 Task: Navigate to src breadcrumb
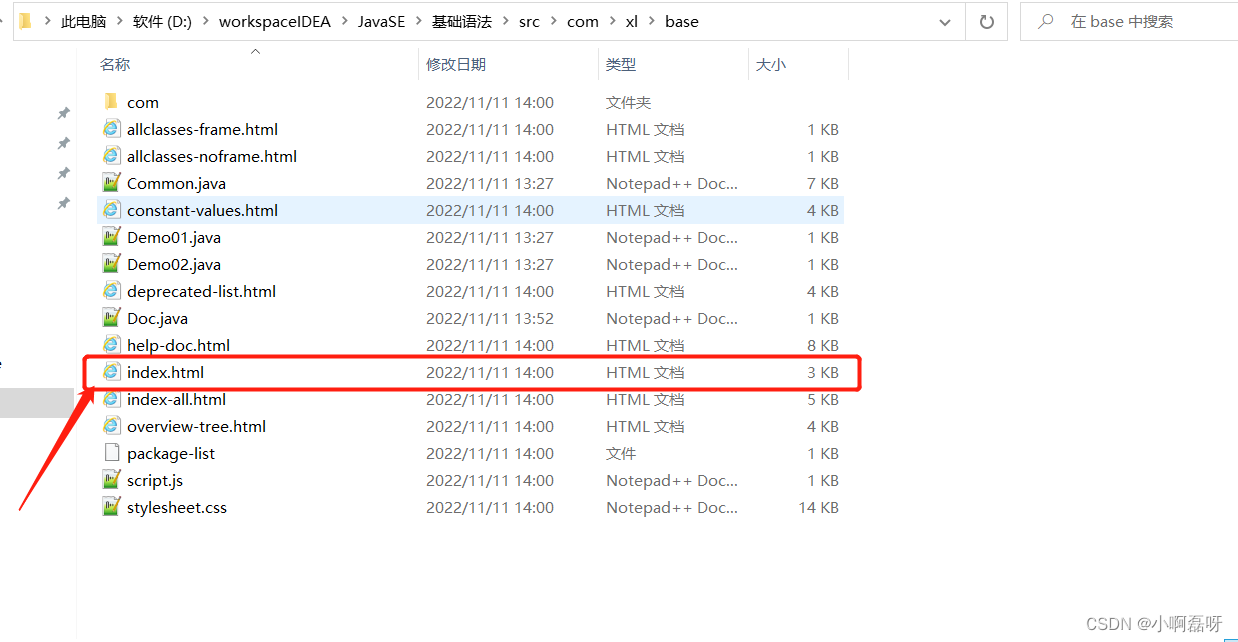click(x=529, y=21)
